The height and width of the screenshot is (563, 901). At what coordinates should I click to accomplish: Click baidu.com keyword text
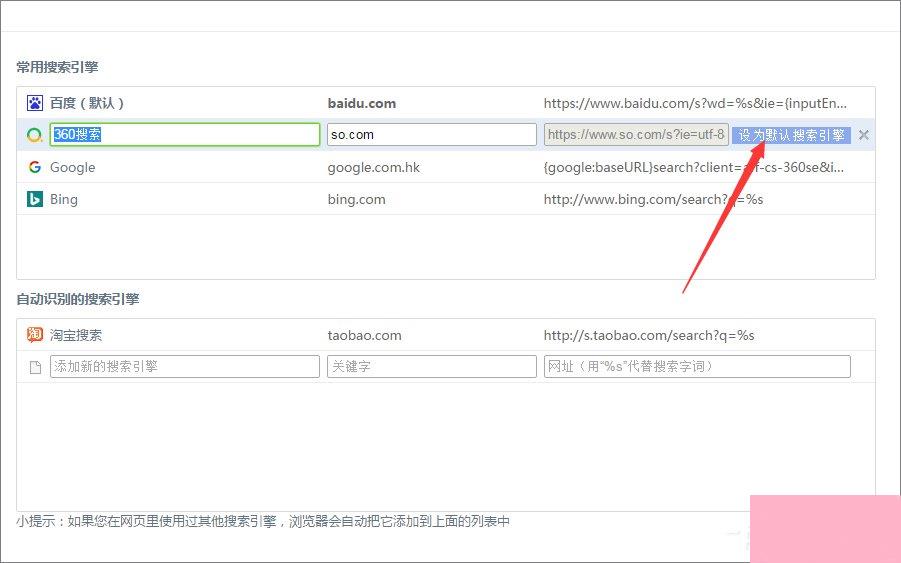coord(361,103)
